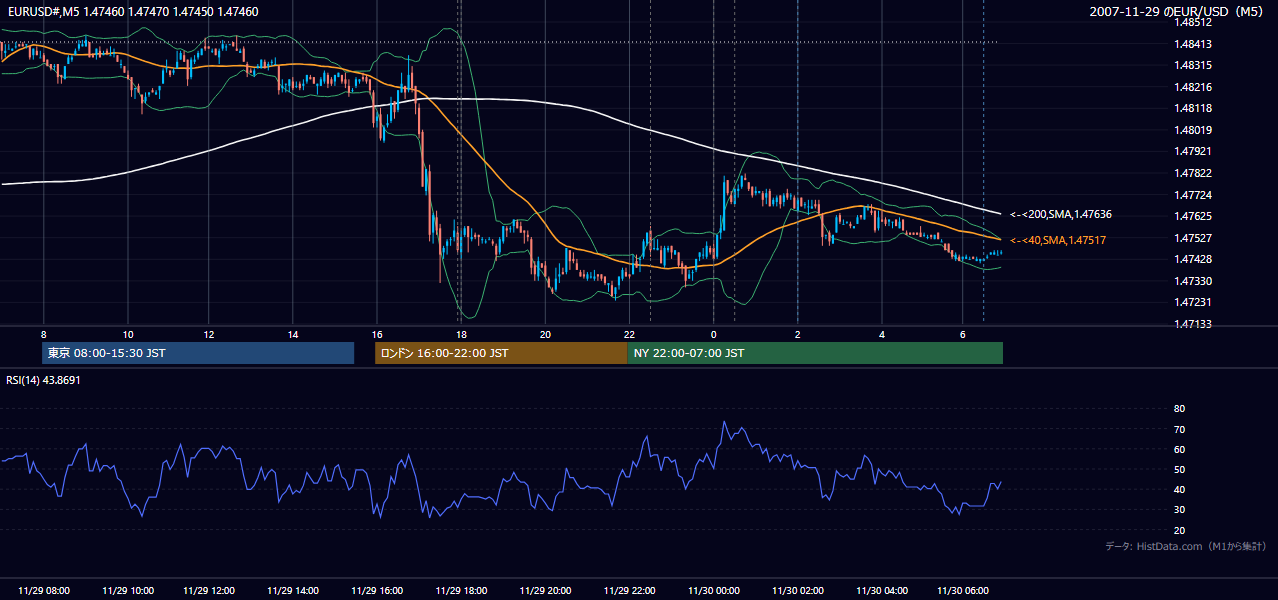Click hour tick 18 under price chart

[x=461, y=333]
